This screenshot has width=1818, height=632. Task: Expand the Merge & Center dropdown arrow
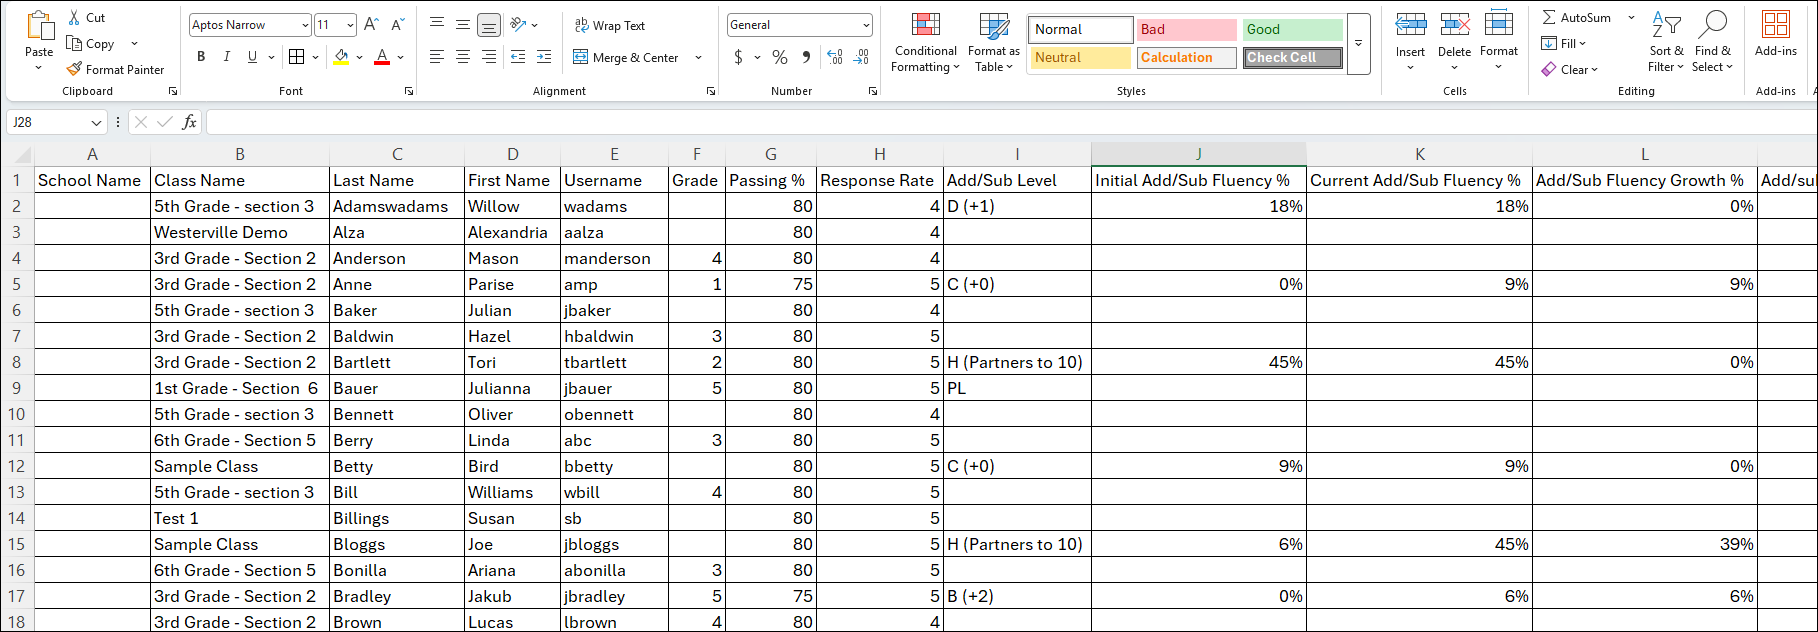coord(698,57)
